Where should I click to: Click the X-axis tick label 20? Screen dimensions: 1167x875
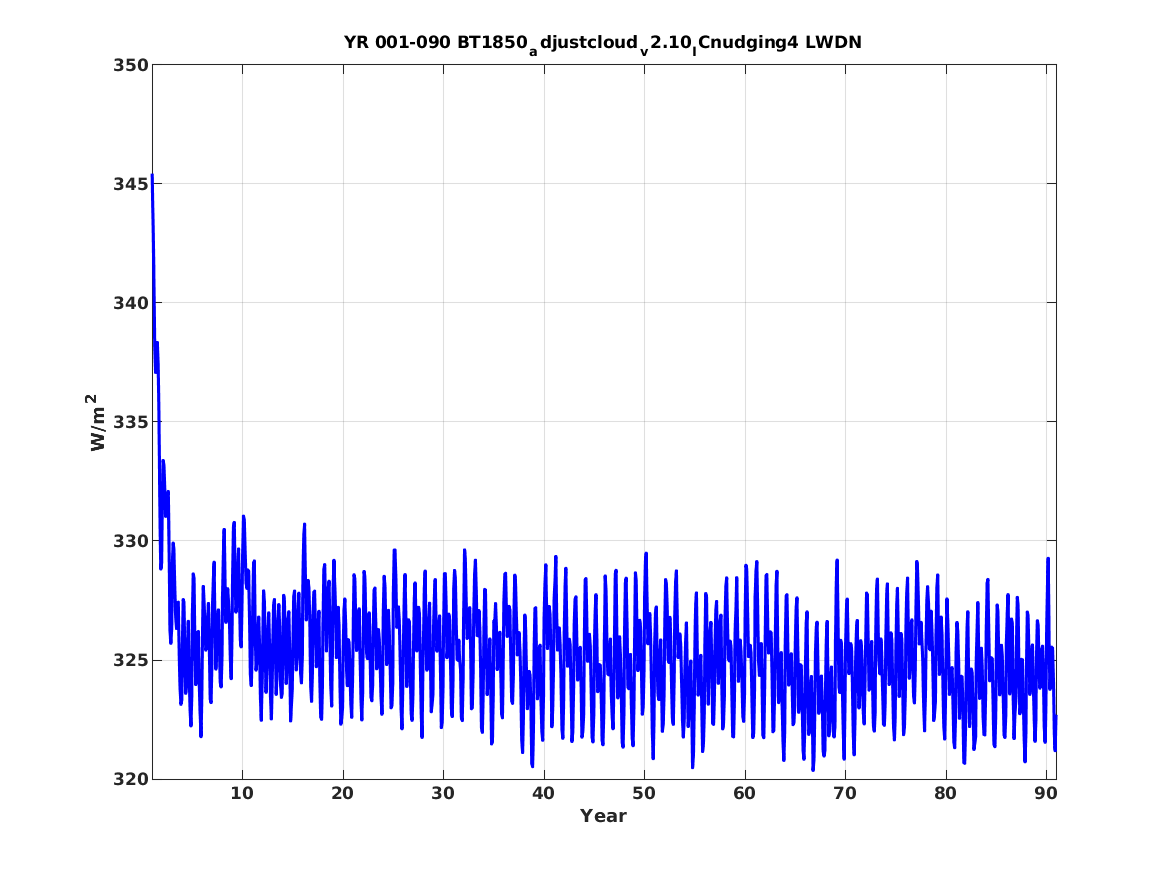pos(342,793)
